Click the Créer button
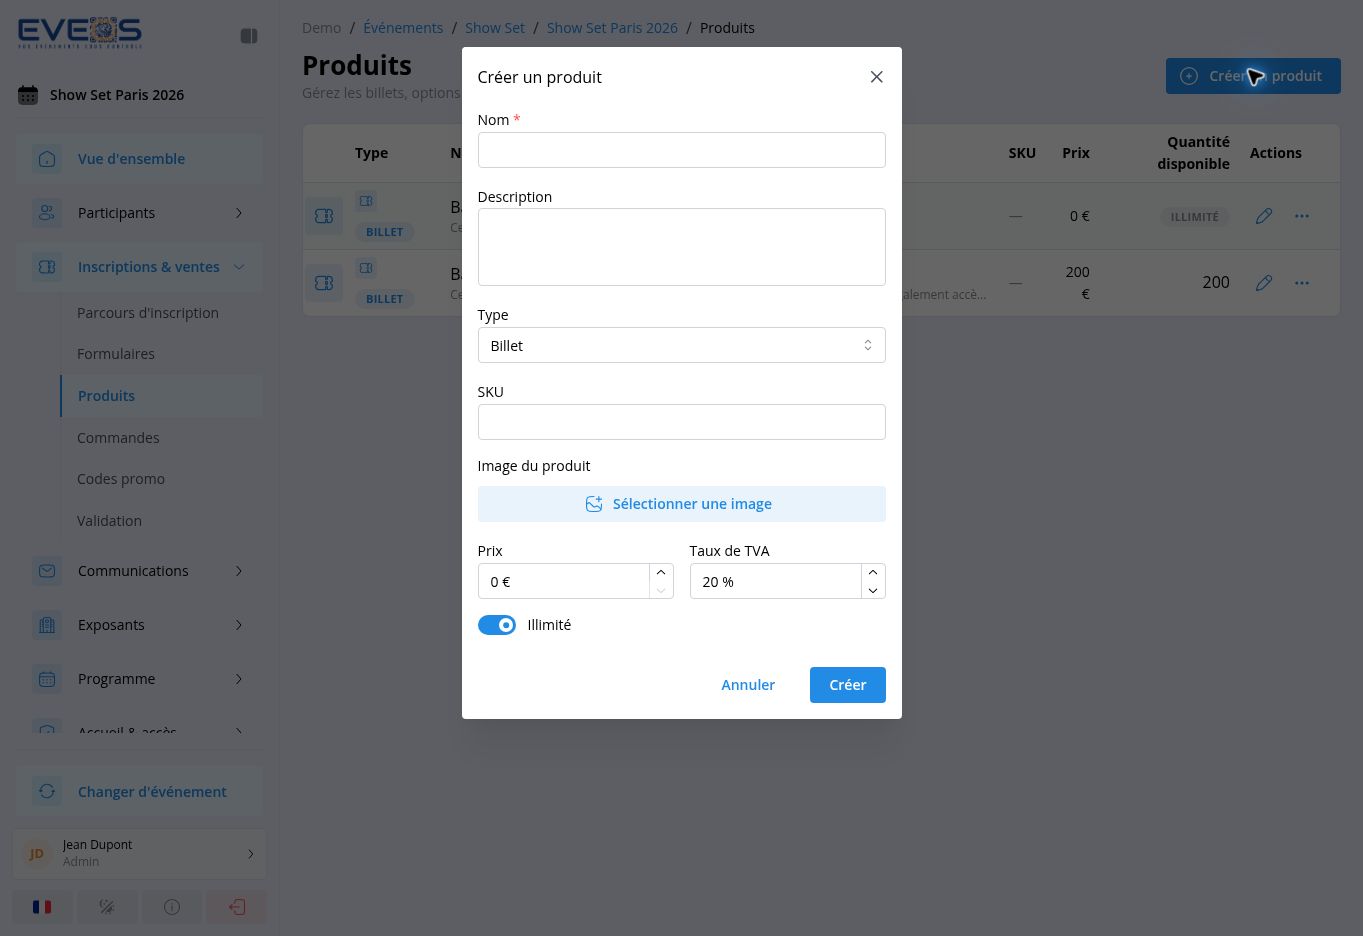 tap(848, 685)
